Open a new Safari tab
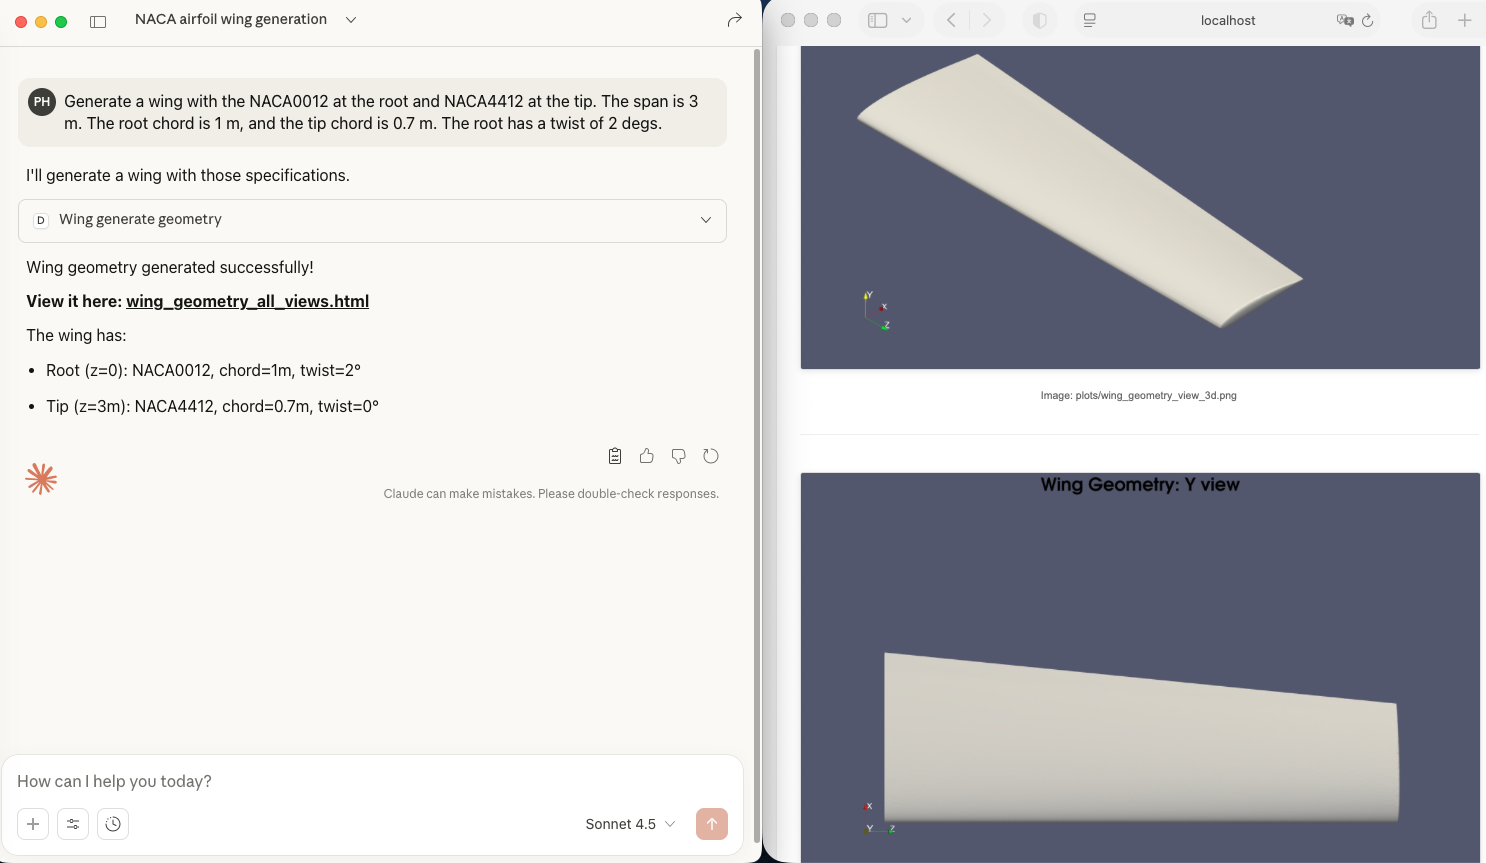The width and height of the screenshot is (1486, 863). [x=1464, y=20]
